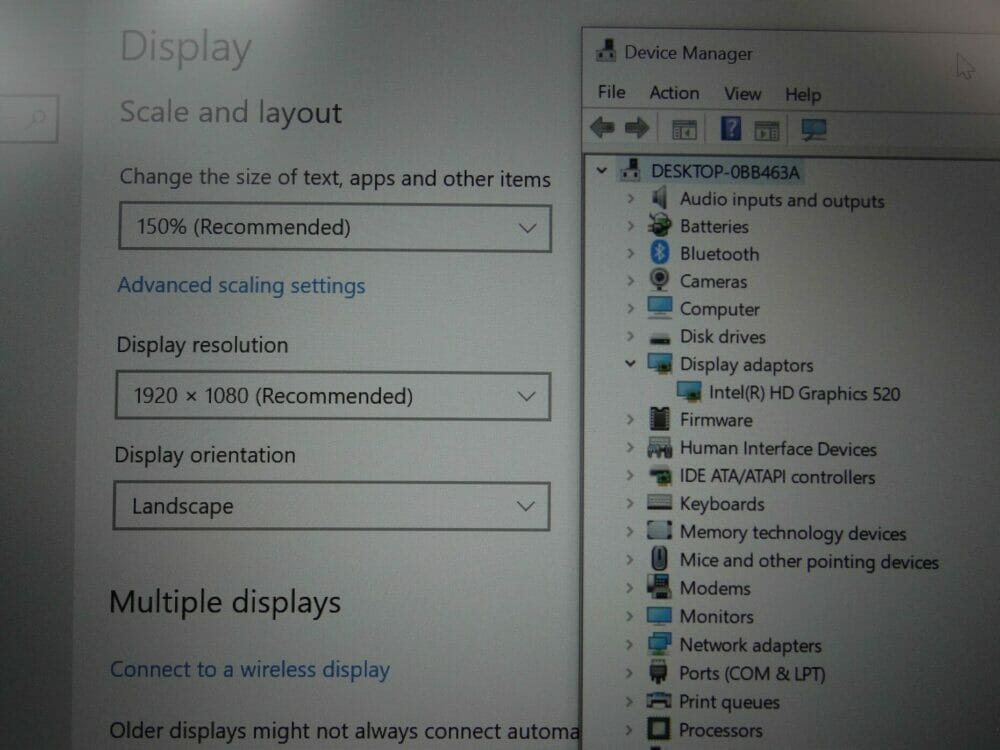Click the Network adapters icon
1000x750 pixels.
tap(659, 643)
